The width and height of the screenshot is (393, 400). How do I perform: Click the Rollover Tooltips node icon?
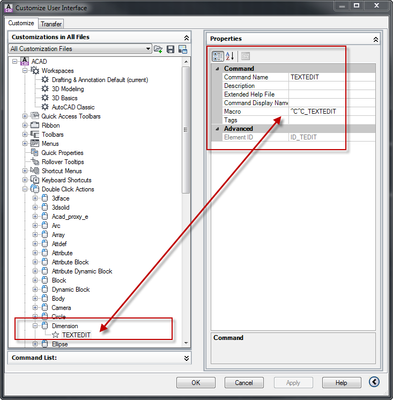[x=35, y=161]
